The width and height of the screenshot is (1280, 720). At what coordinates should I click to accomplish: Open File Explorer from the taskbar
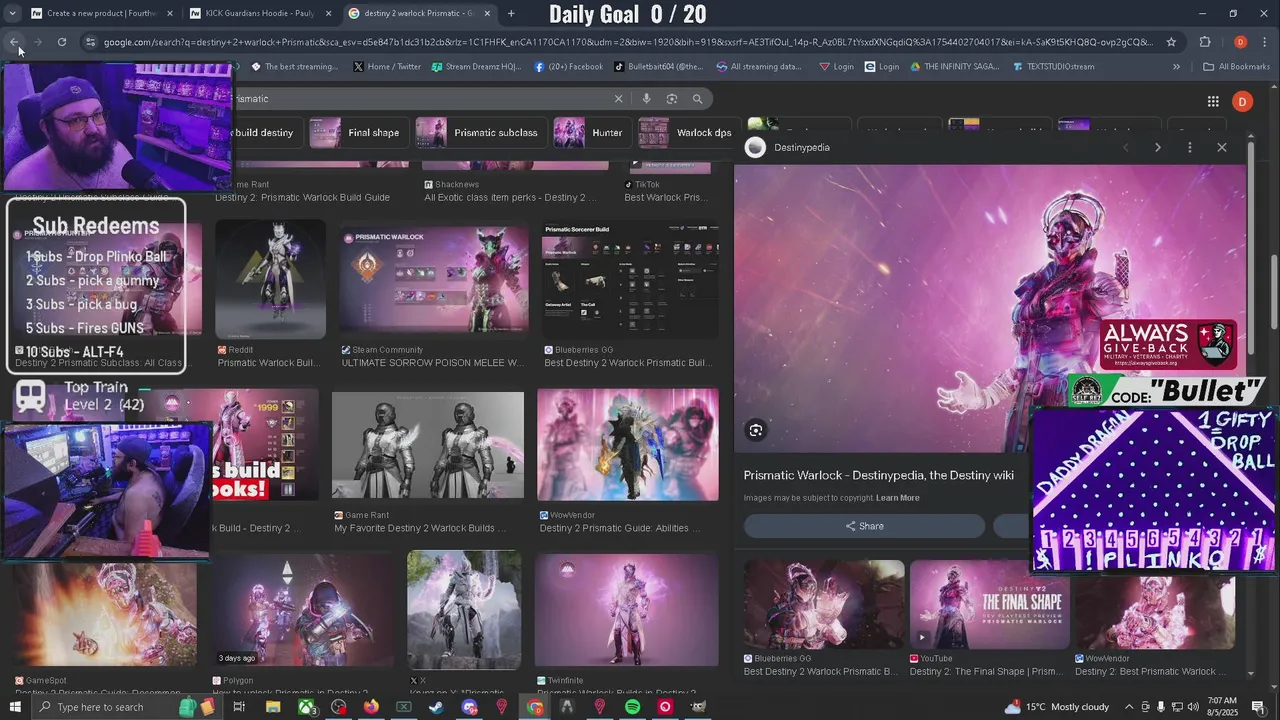[x=272, y=707]
